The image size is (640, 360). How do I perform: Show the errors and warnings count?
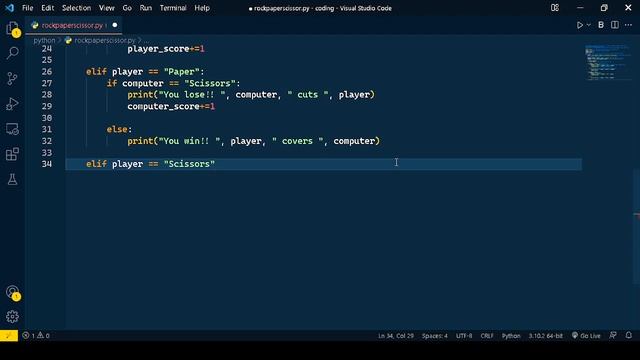pos(36,336)
